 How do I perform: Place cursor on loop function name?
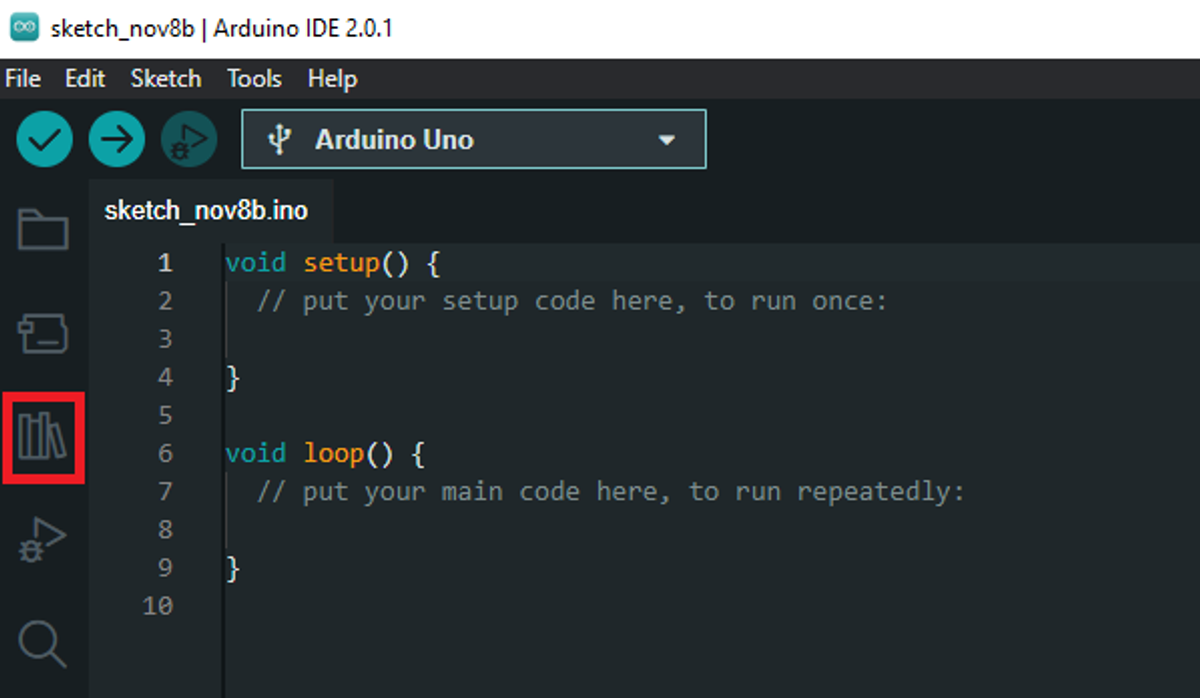pos(334,454)
